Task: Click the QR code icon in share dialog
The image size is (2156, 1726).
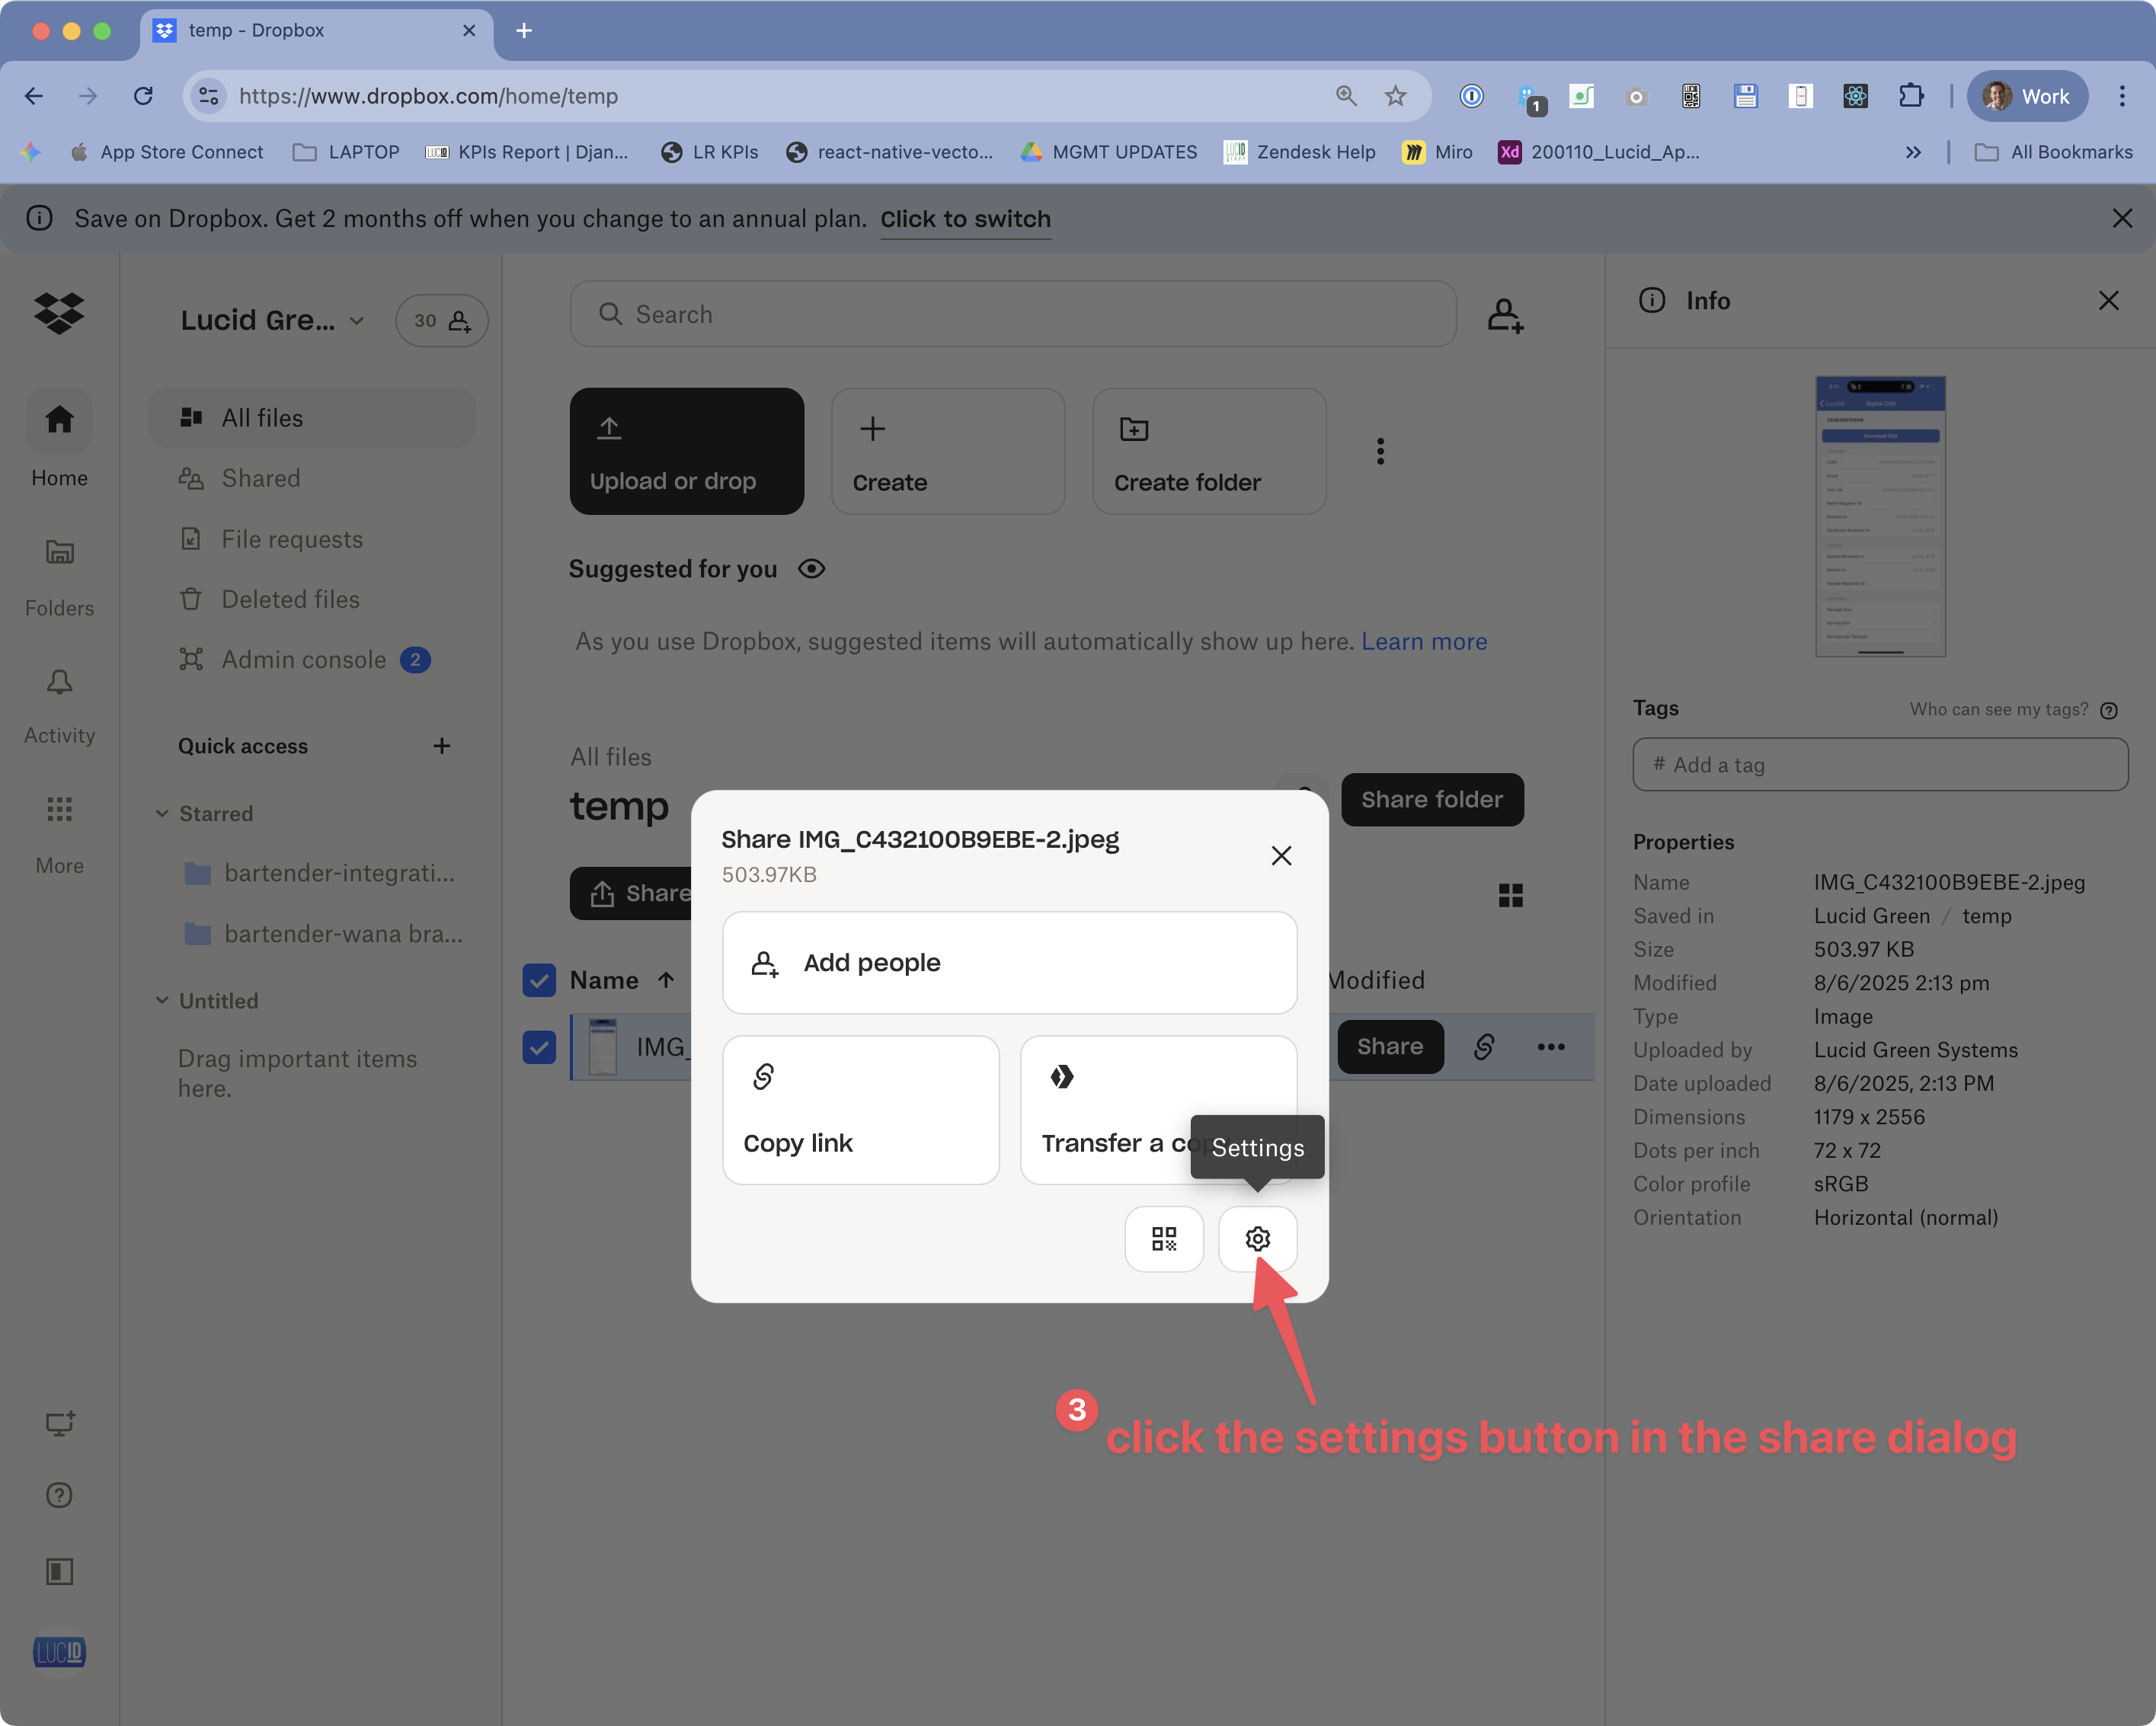Action: coord(1163,1239)
